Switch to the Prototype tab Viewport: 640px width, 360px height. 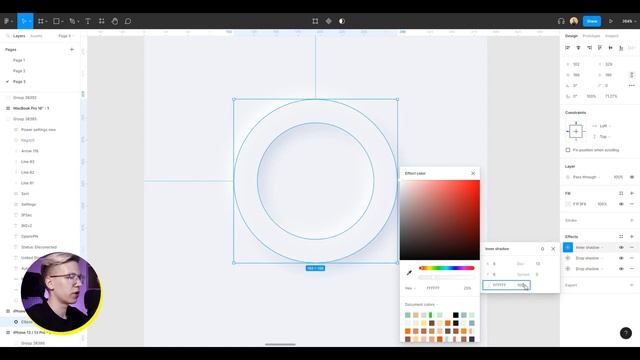pyautogui.click(x=591, y=36)
